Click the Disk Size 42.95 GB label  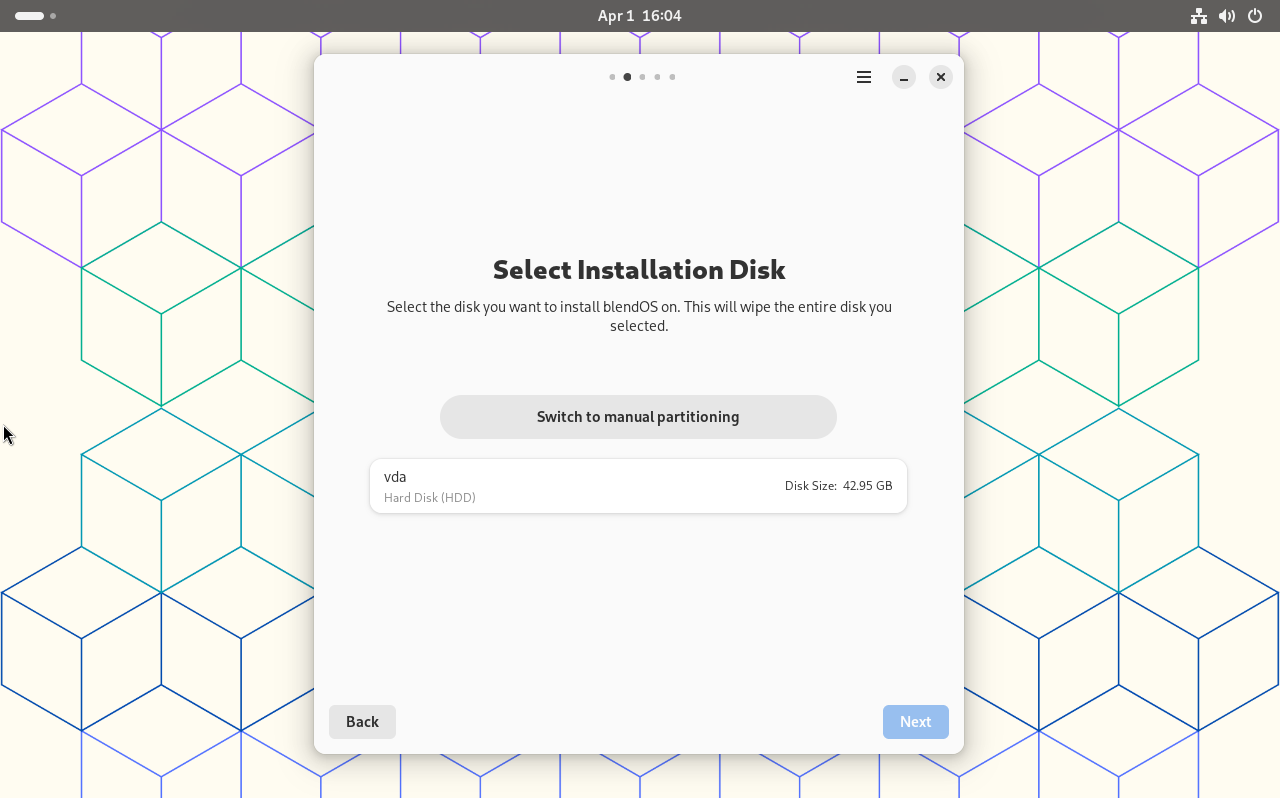coord(838,486)
